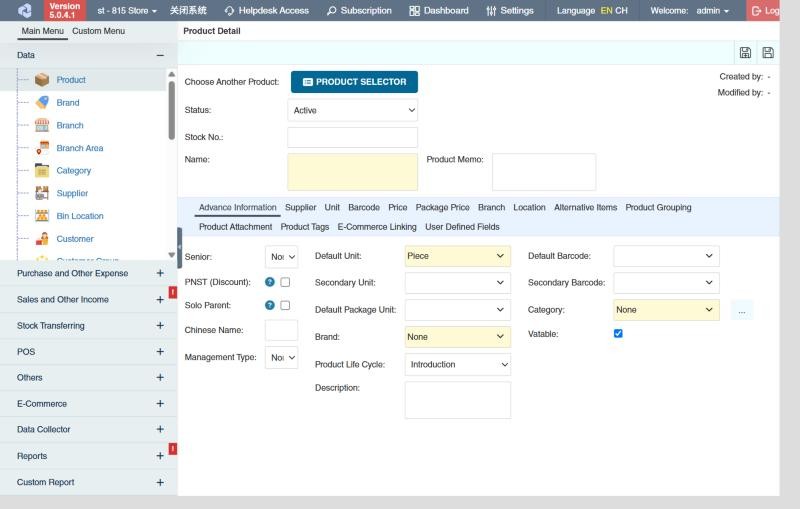Click the Log out button
800x509 pixels.
tap(764, 10)
